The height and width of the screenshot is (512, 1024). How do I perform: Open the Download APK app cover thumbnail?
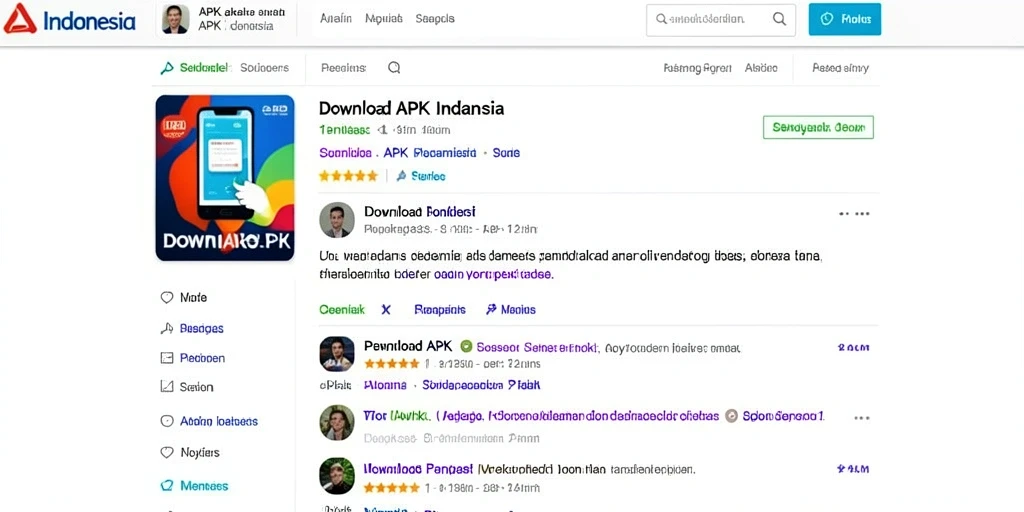point(225,178)
